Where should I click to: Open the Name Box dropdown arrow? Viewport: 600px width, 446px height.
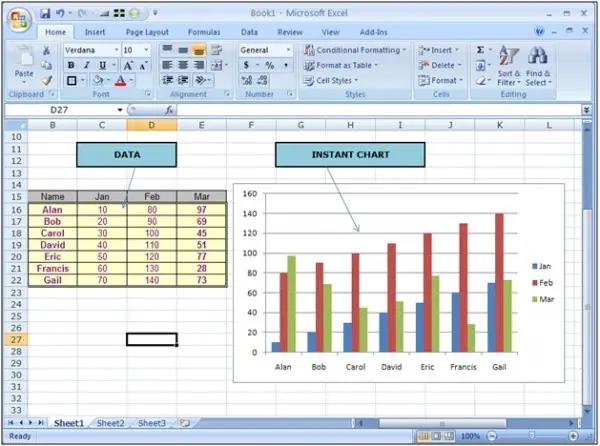click(120, 110)
